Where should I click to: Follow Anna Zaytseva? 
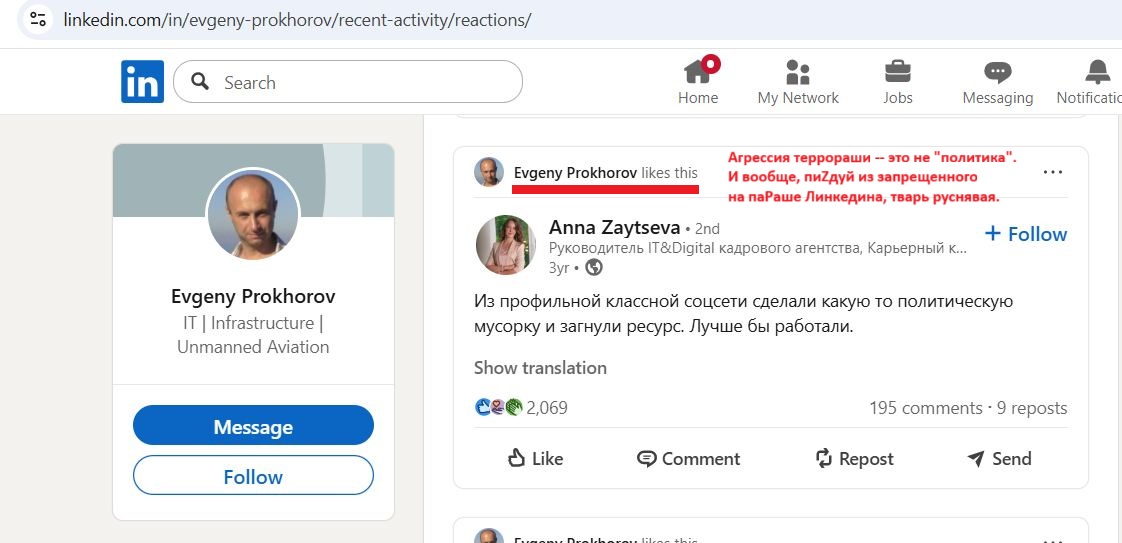tap(1026, 234)
